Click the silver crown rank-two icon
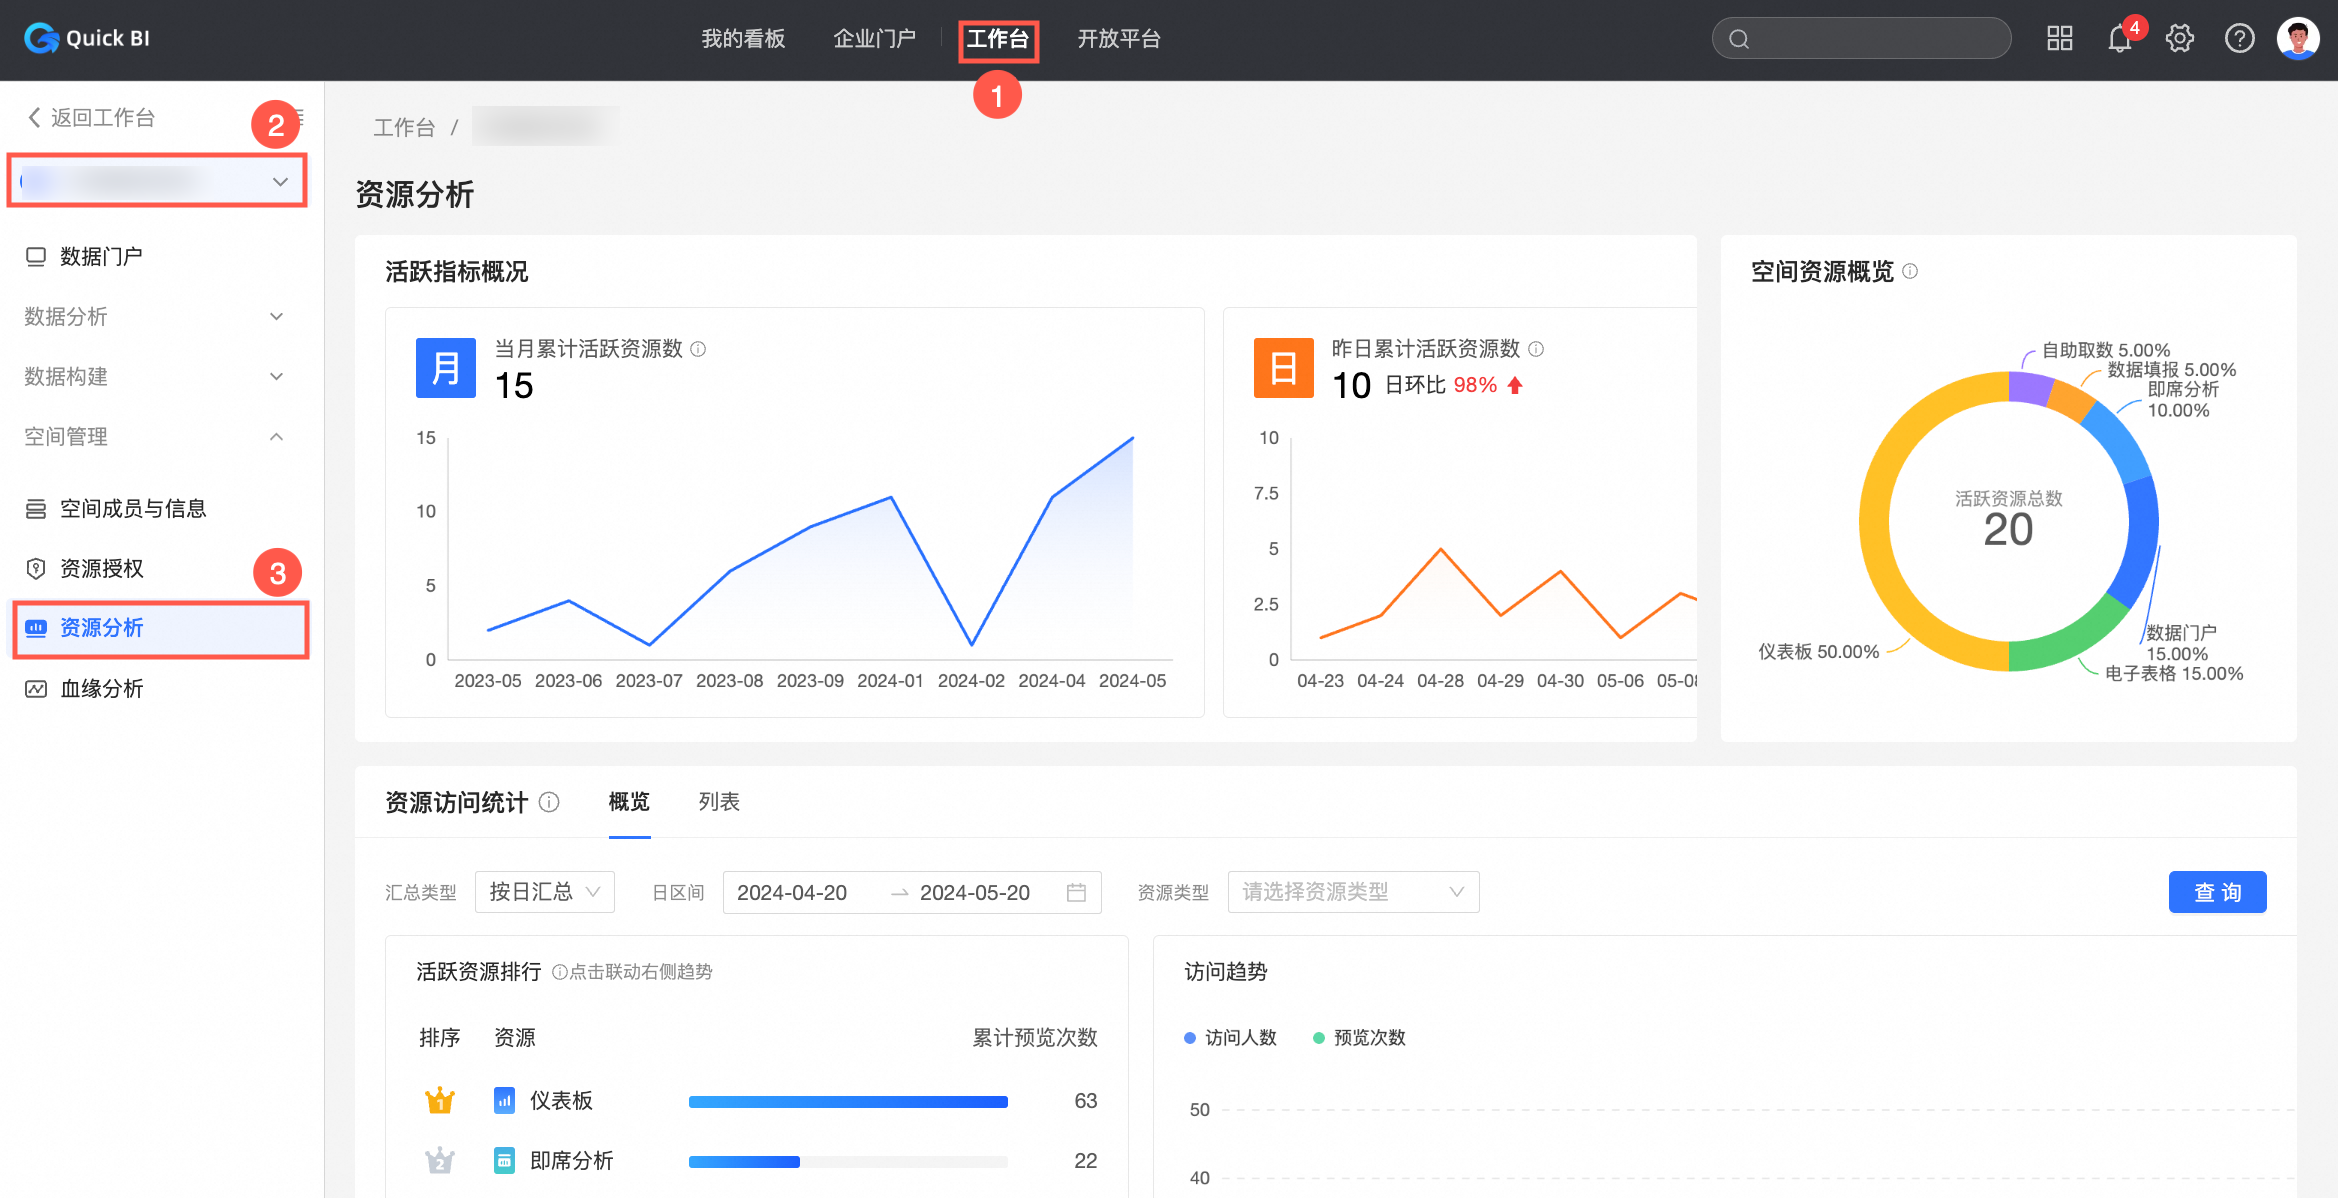Screen dimensions: 2338x1198 [x=440, y=1161]
